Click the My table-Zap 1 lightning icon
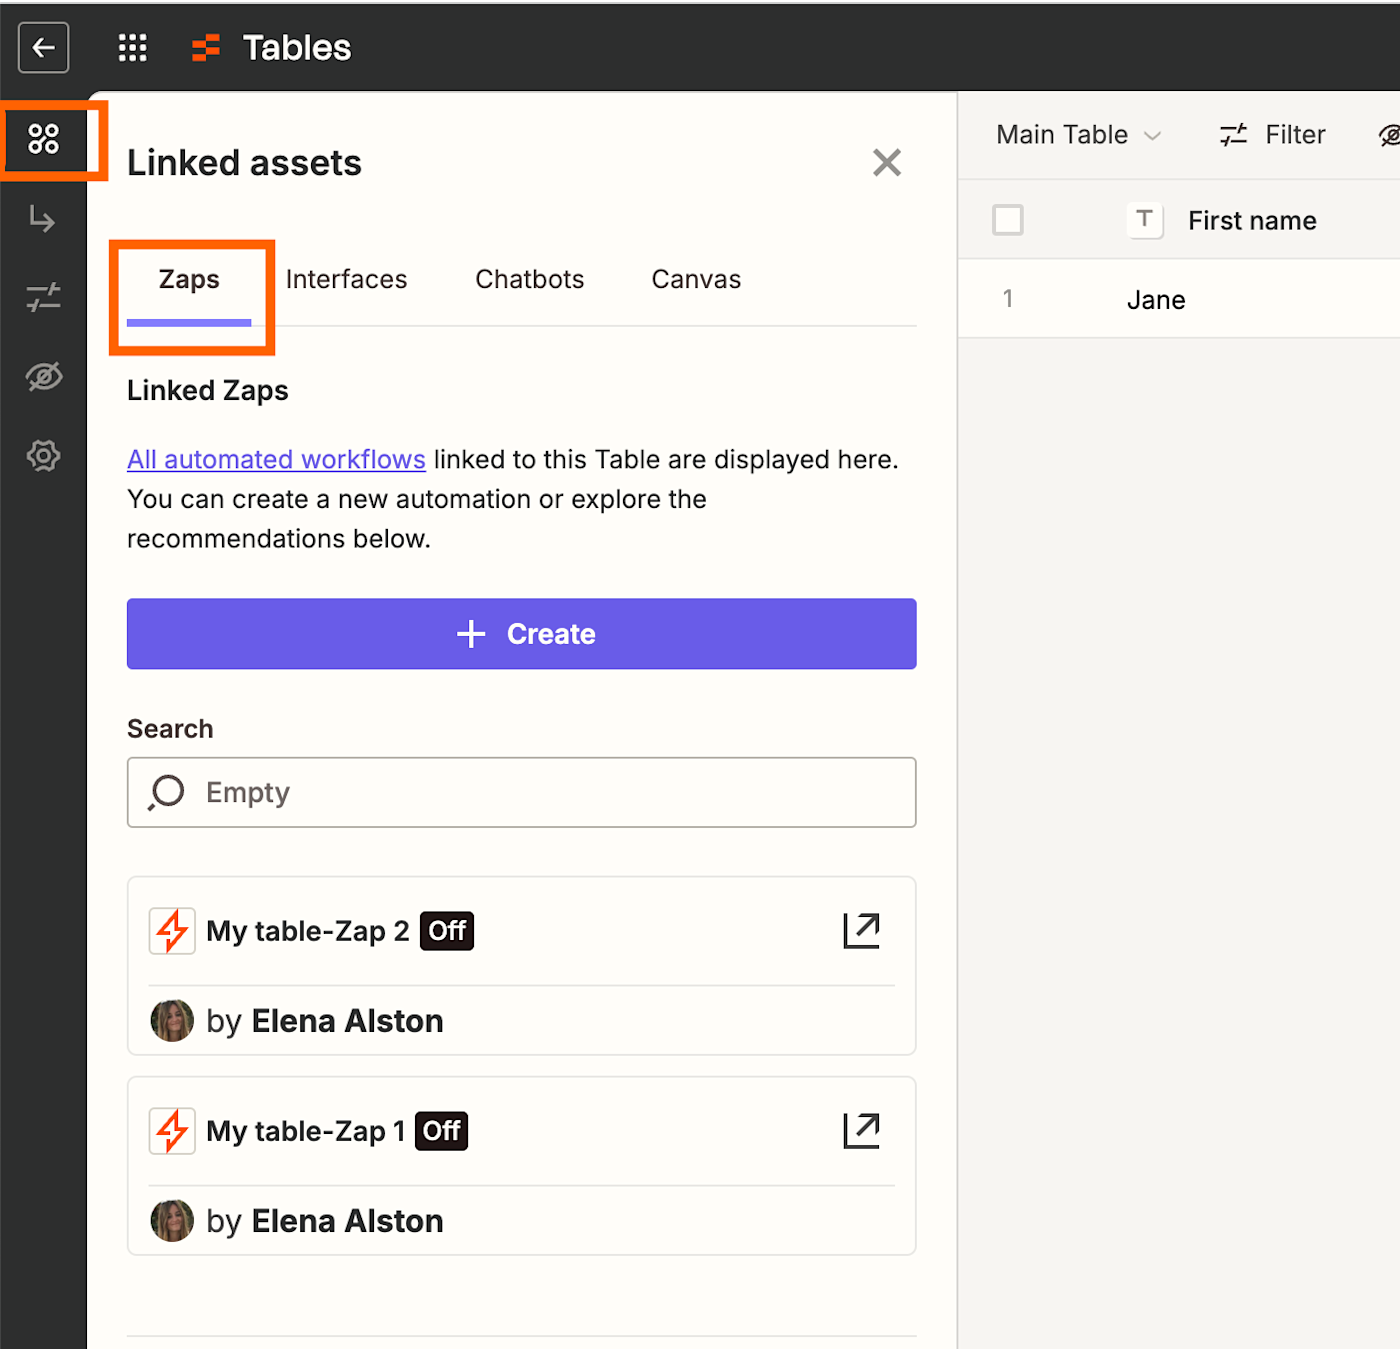Image resolution: width=1400 pixels, height=1349 pixels. click(172, 1131)
